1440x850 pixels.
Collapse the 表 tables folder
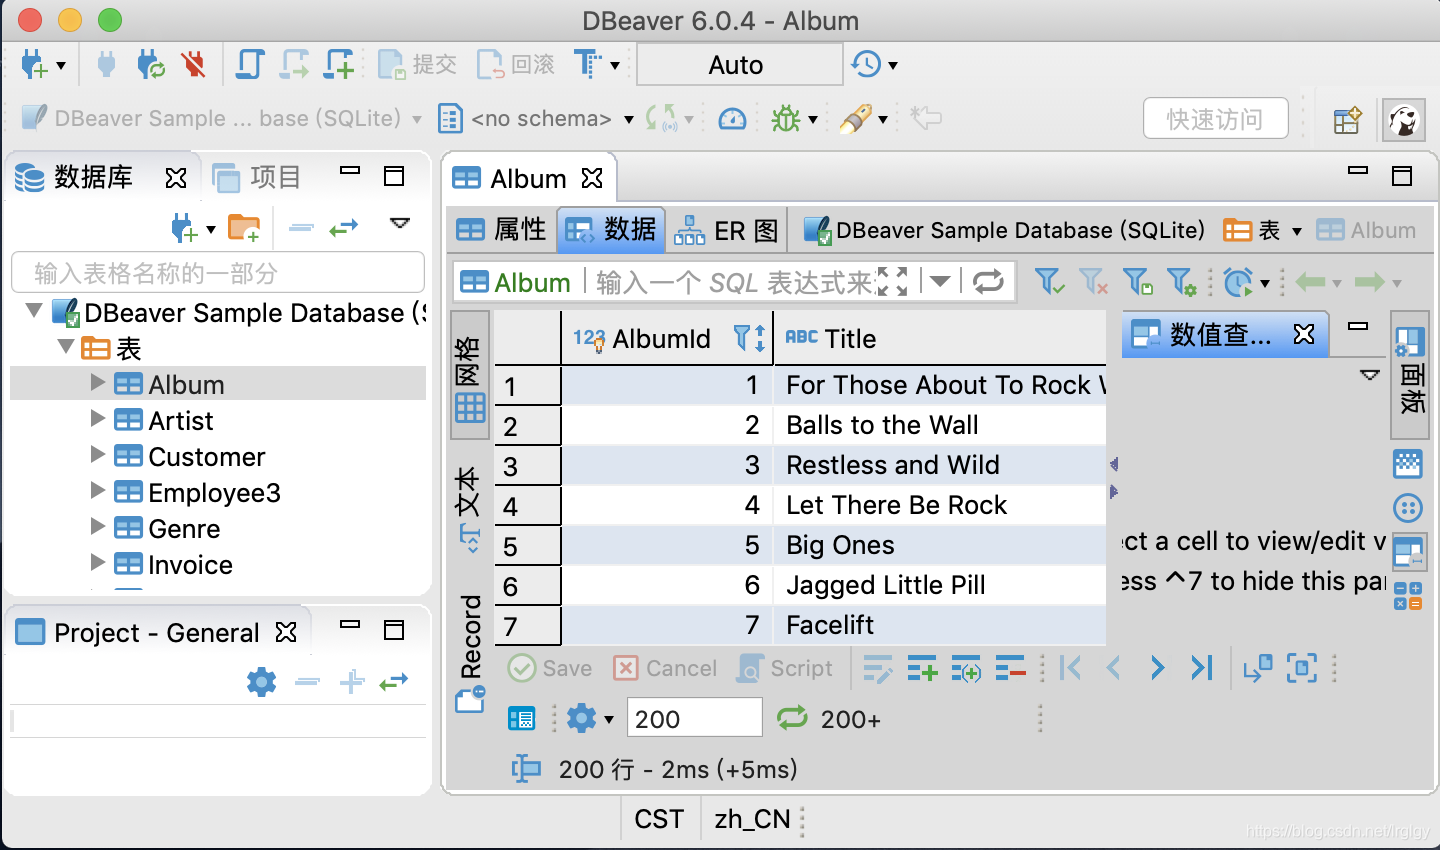tap(66, 347)
